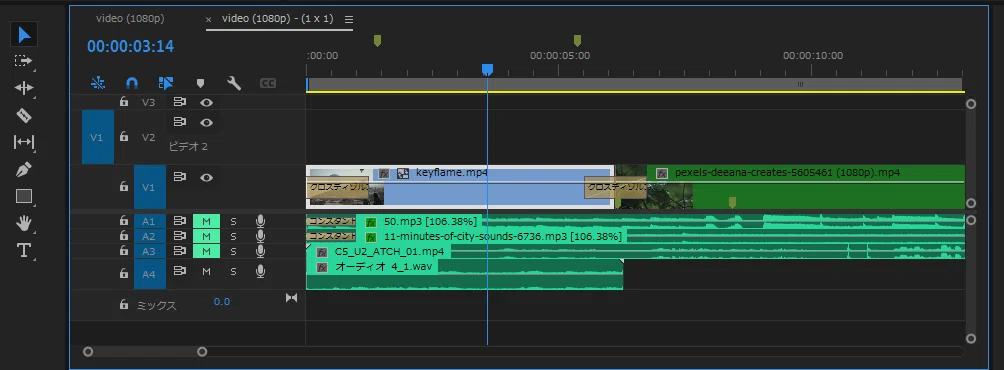Select the Type tool
Image resolution: width=1004 pixels, height=370 pixels.
(24, 250)
